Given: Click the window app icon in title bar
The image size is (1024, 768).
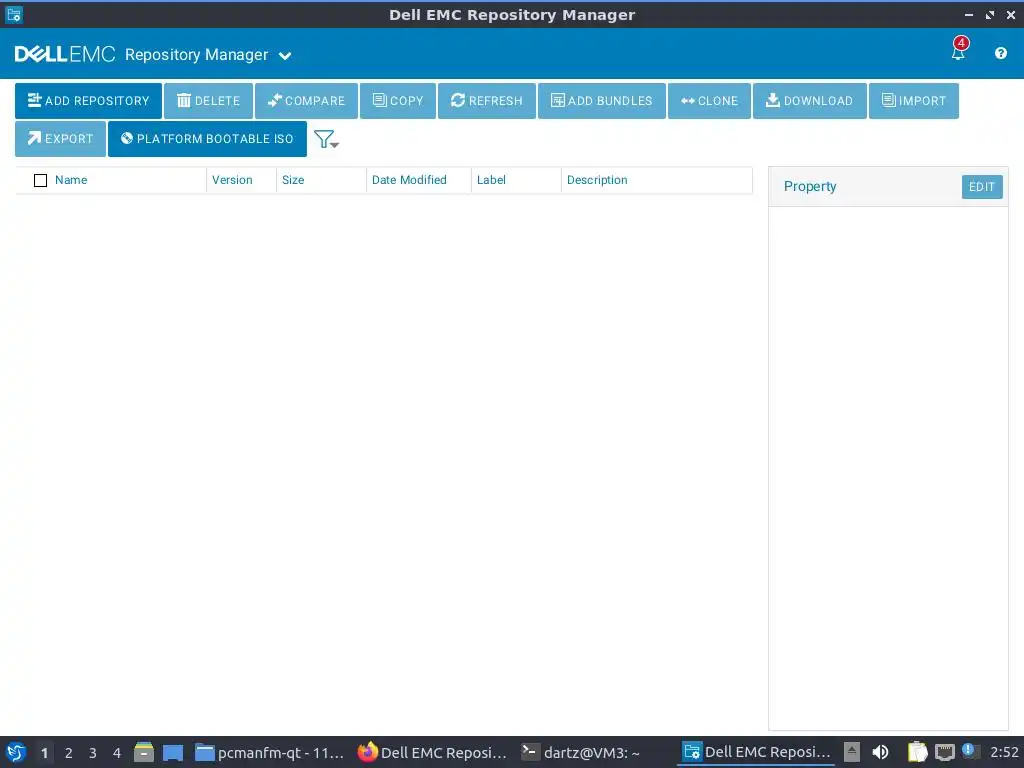Looking at the screenshot, I should tap(14, 14).
